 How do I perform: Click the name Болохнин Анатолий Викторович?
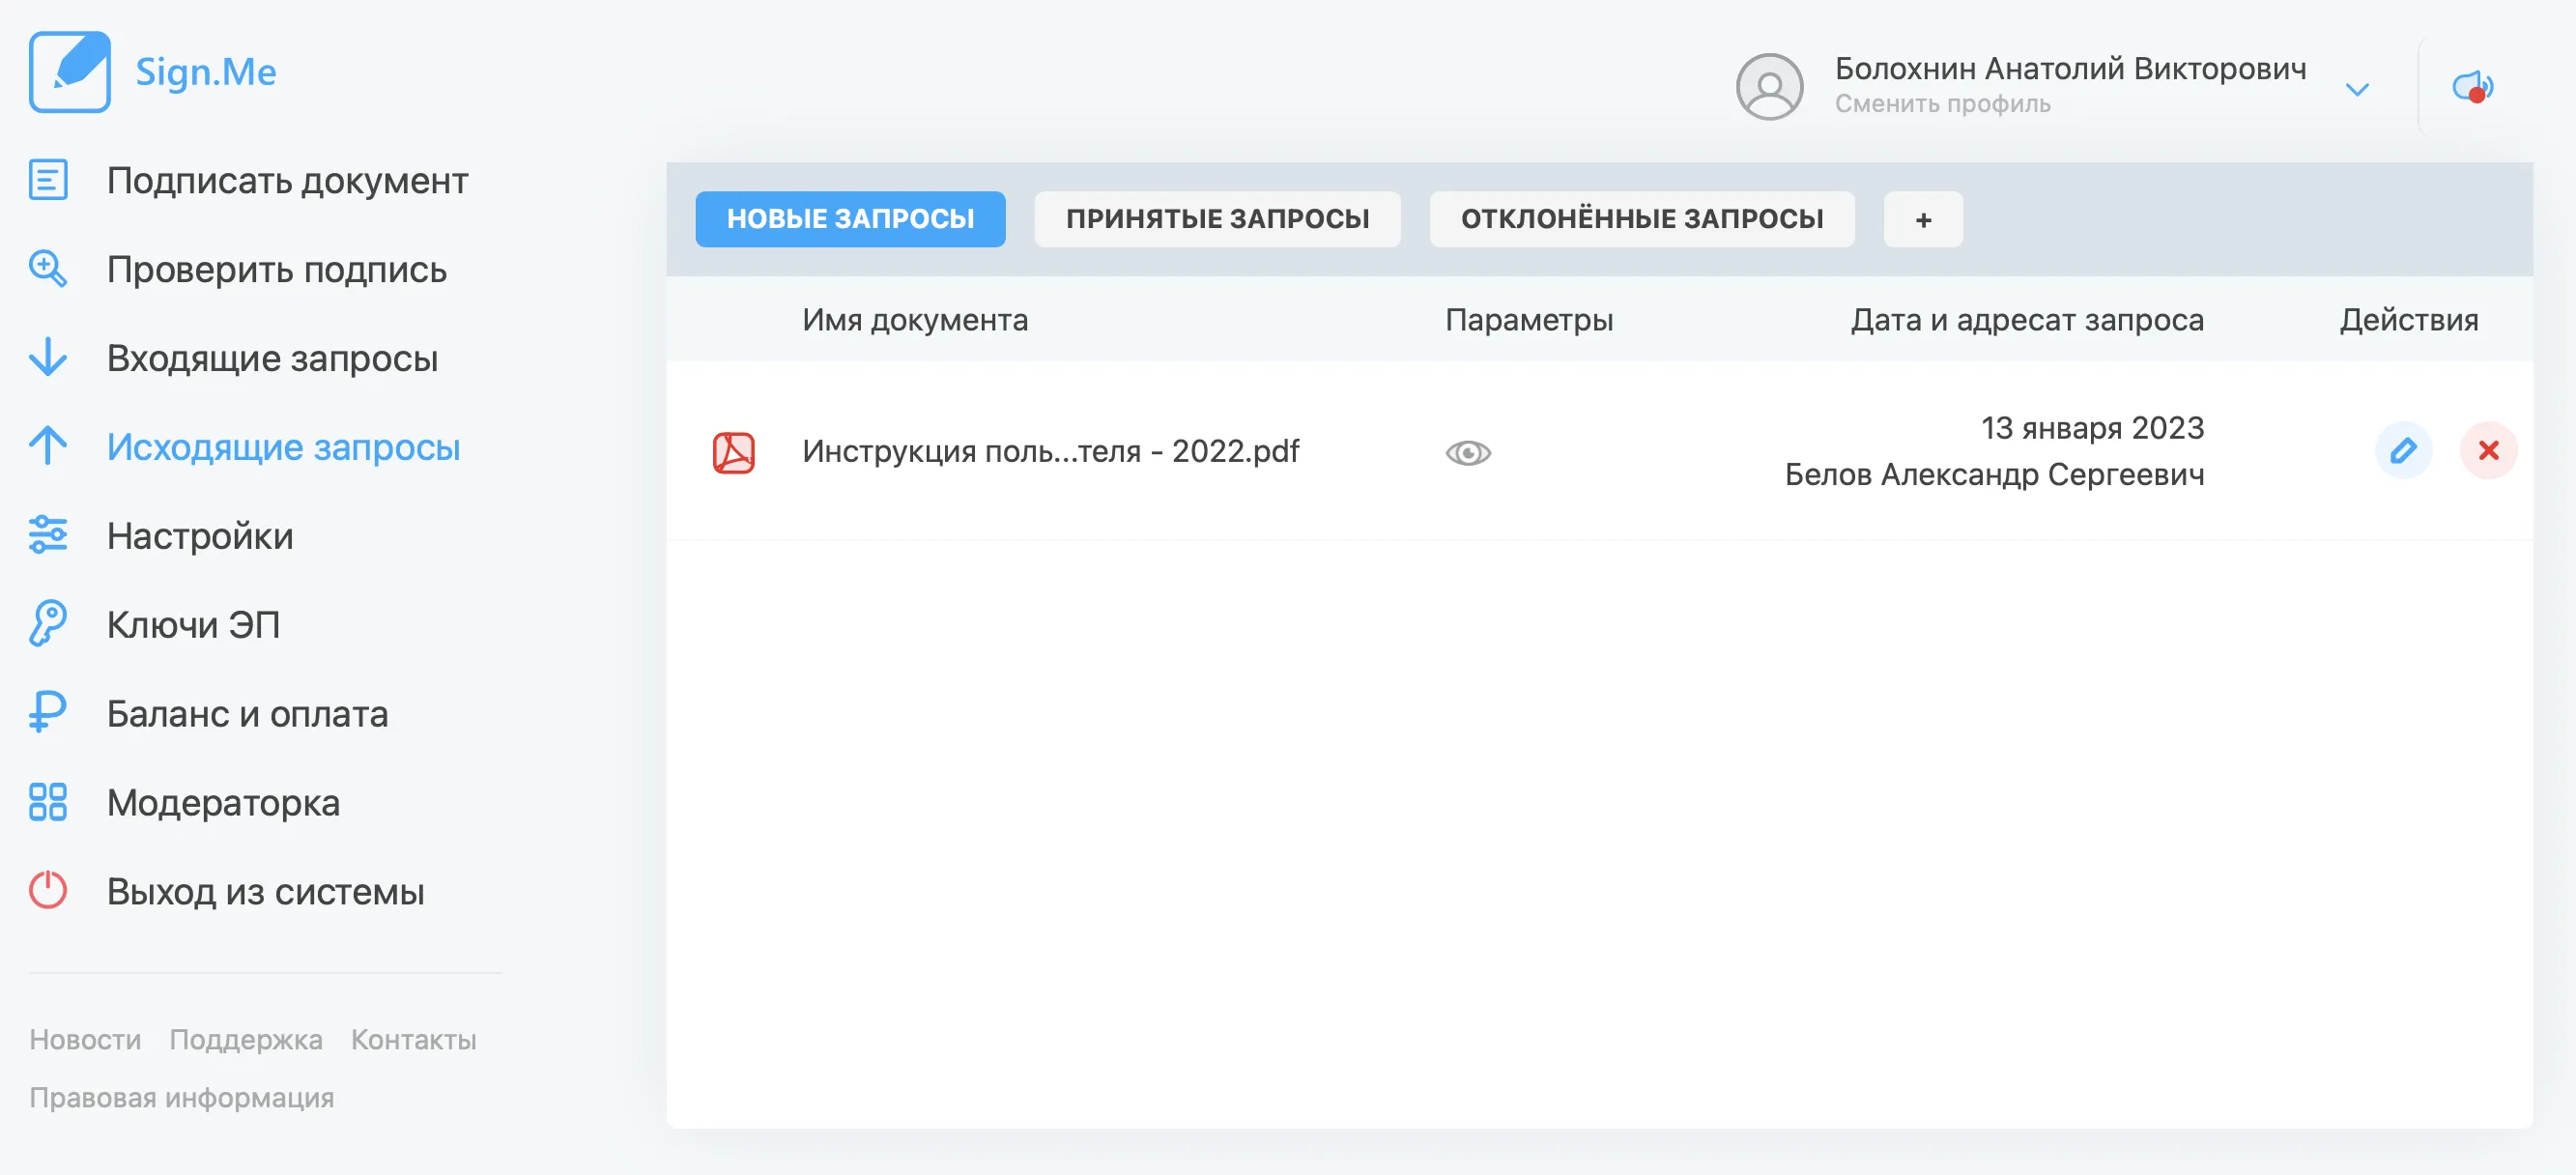(x=2071, y=69)
